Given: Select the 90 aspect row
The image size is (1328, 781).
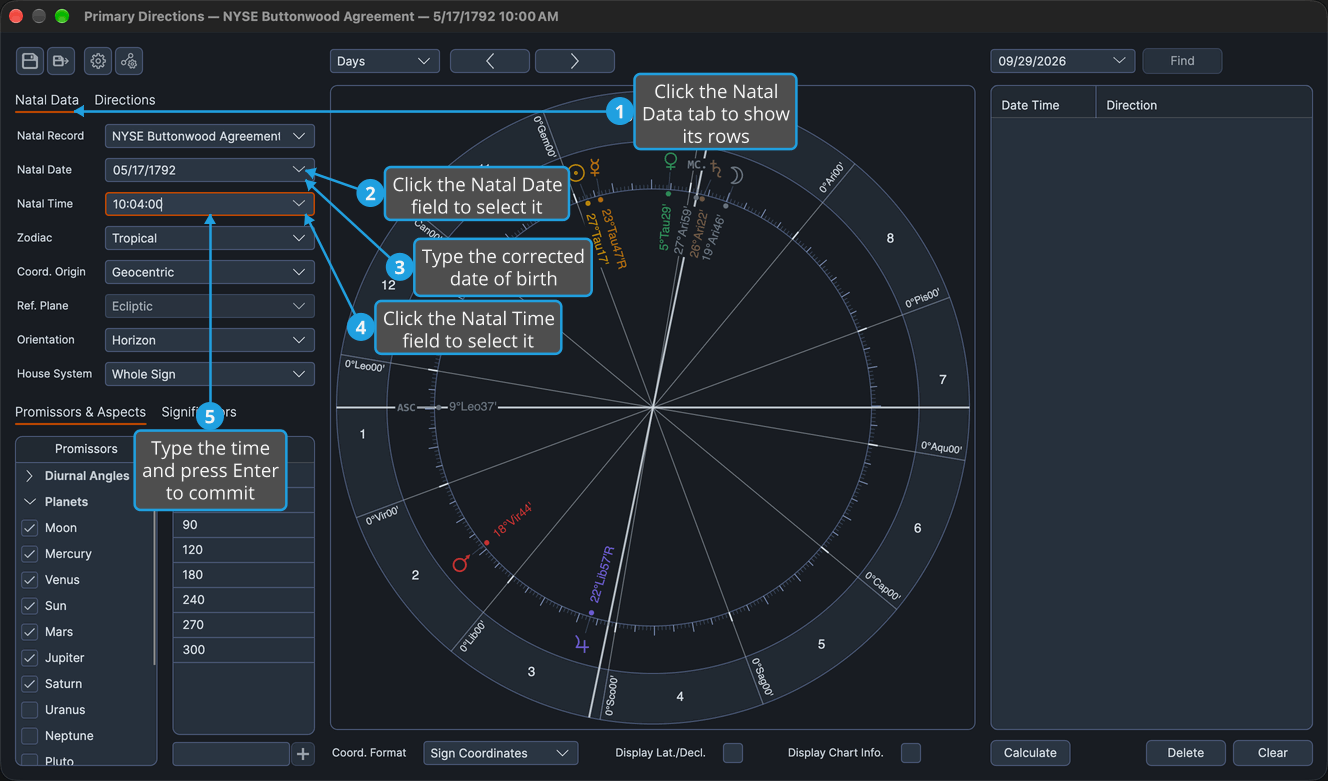Looking at the screenshot, I should pos(244,525).
